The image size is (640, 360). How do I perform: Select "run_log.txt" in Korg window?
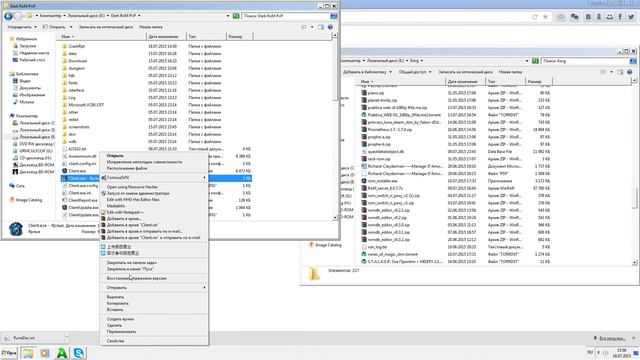click(377, 247)
